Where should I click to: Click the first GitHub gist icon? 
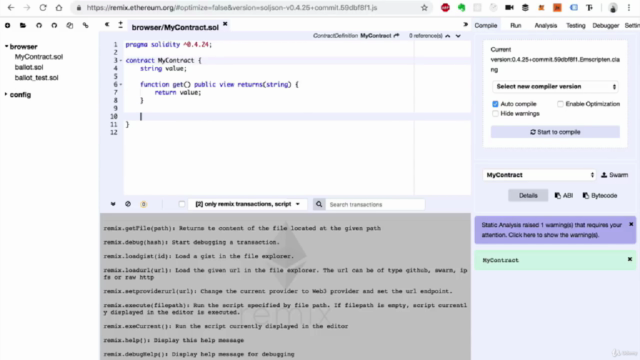pos(39,25)
